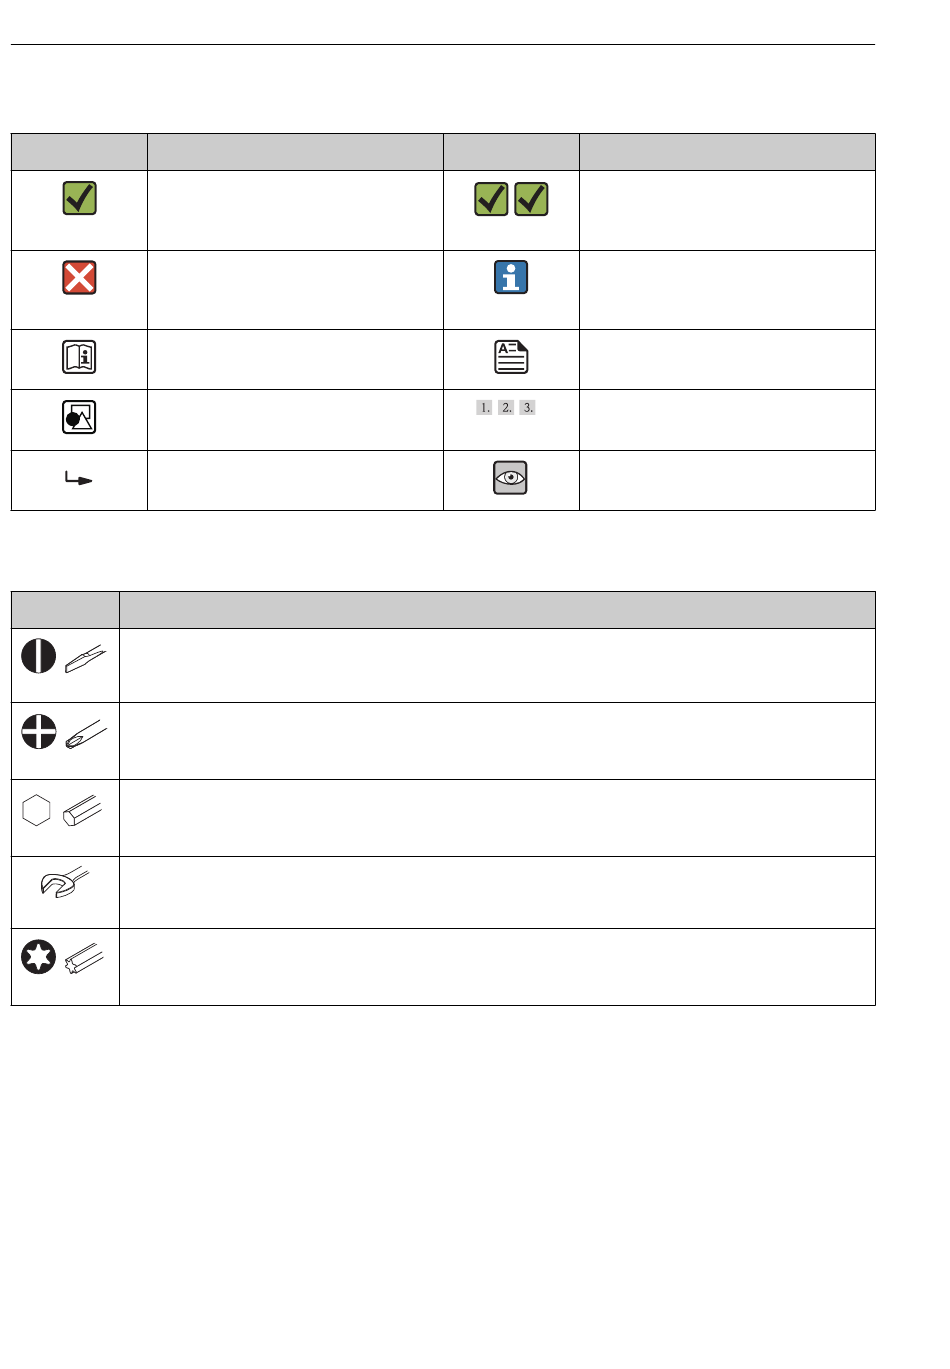The height and width of the screenshot is (1369, 950).
Task: Click the step number 2 marker
Action: click(506, 407)
